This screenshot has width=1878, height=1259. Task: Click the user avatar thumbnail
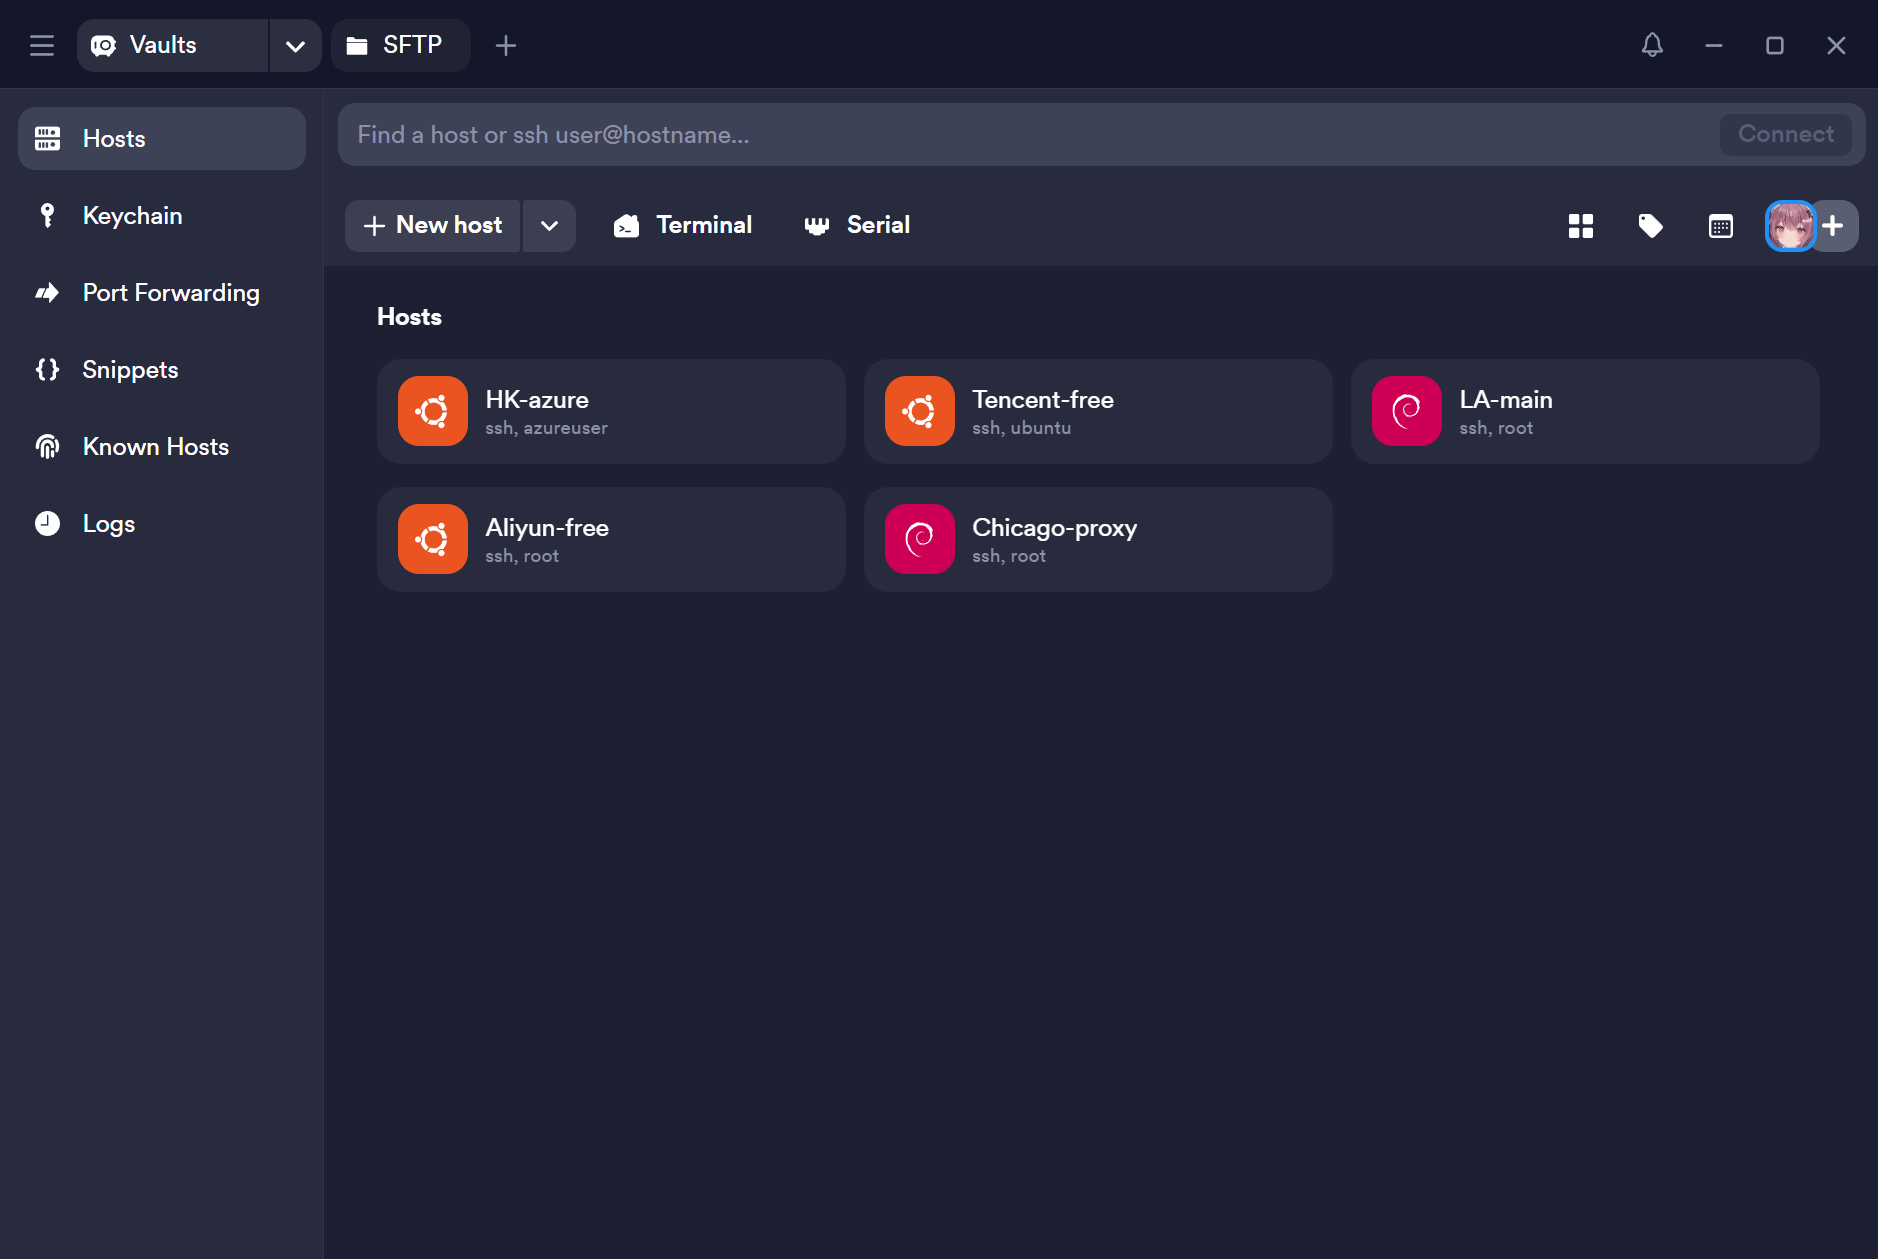coord(1790,226)
